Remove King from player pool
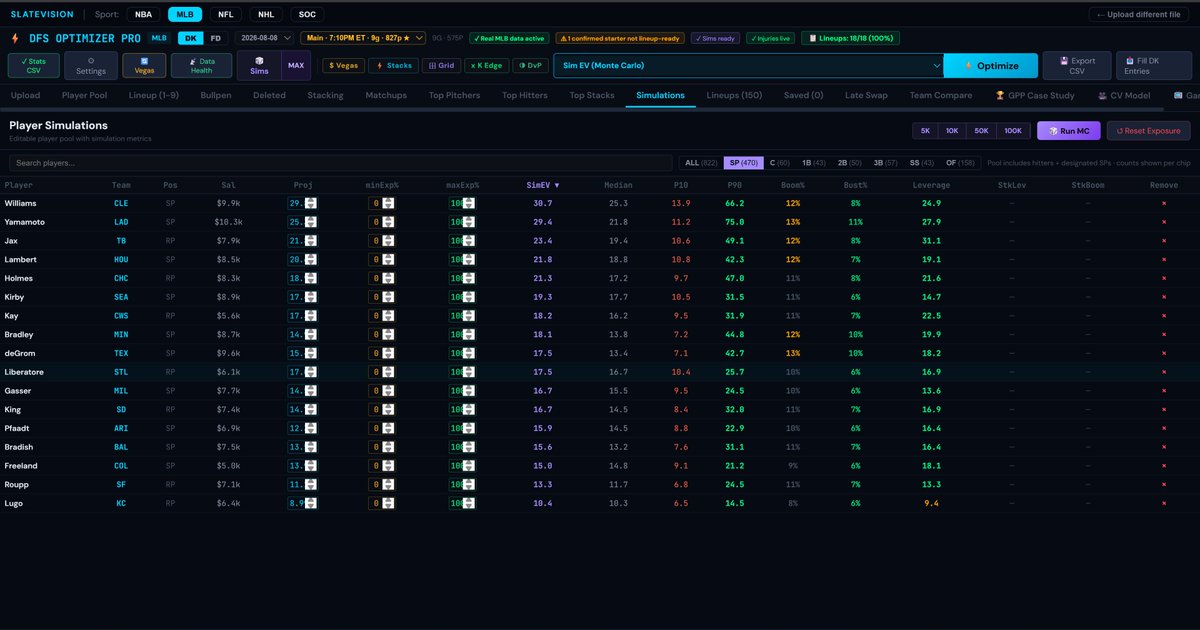This screenshot has height=630, width=1200. tap(1164, 409)
